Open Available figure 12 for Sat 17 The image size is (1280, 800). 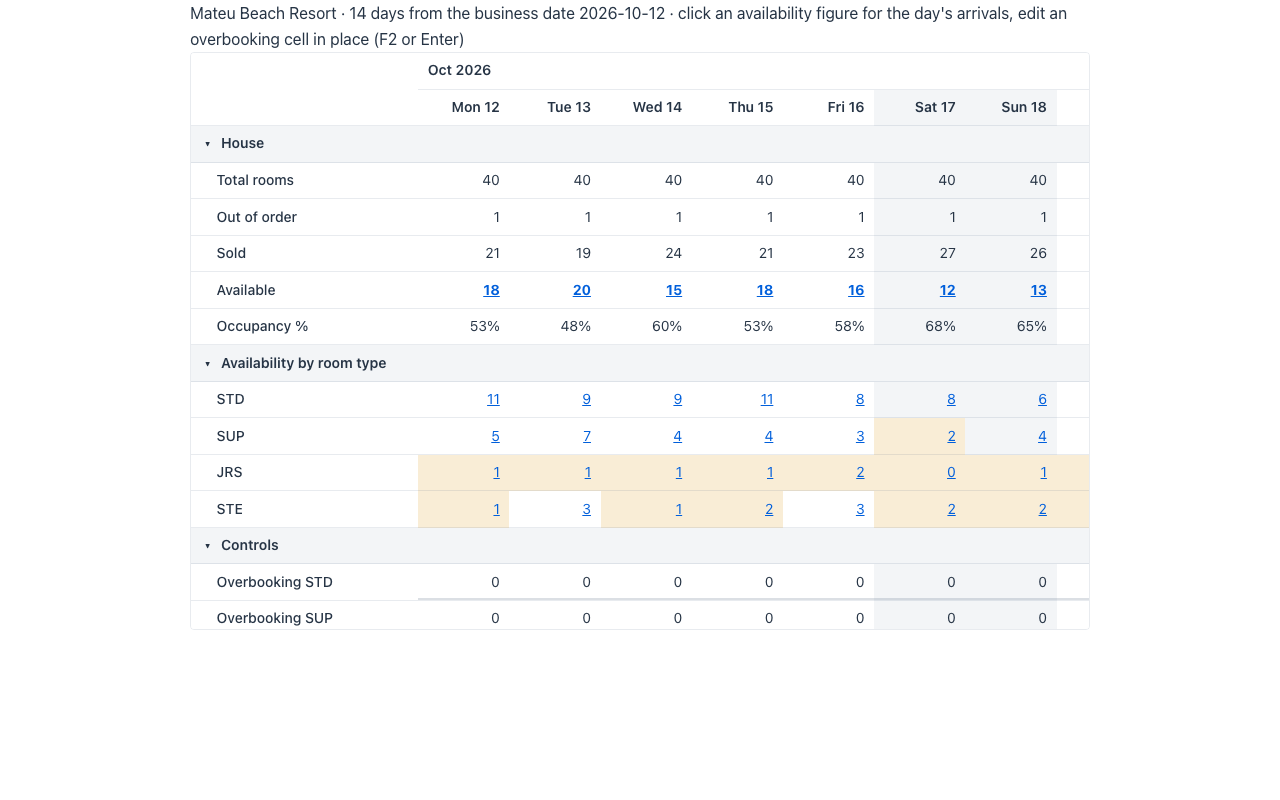point(947,290)
